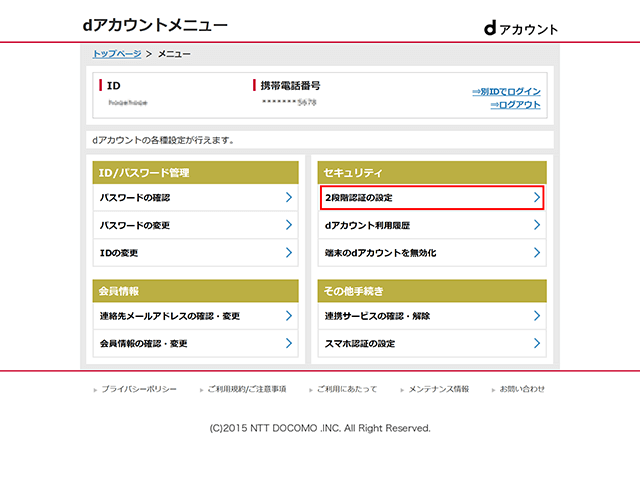Open 連携サービスの確認・解除 menu item
This screenshot has width=640, height=480.
432,316
